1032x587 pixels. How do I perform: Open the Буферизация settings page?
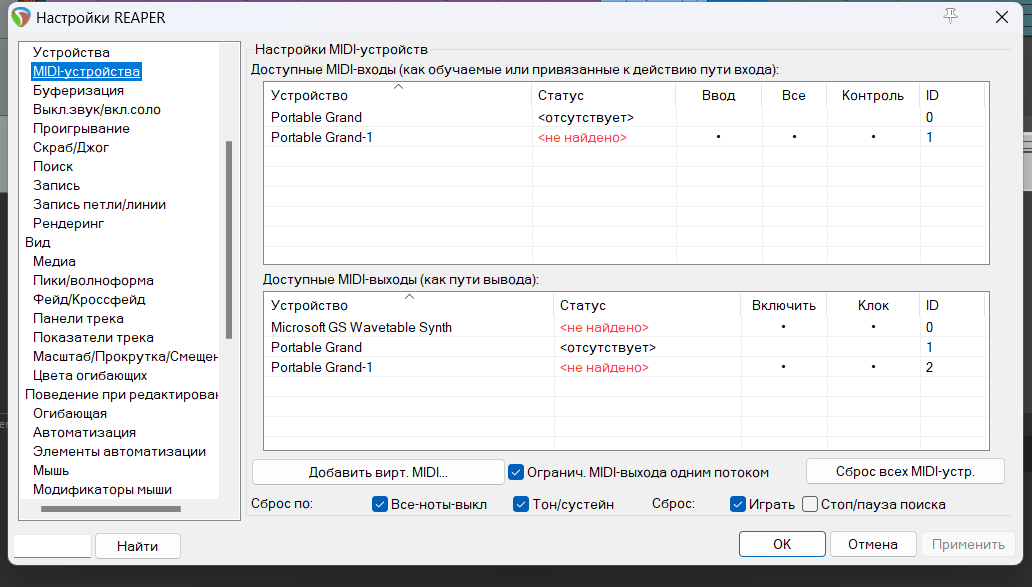point(78,91)
